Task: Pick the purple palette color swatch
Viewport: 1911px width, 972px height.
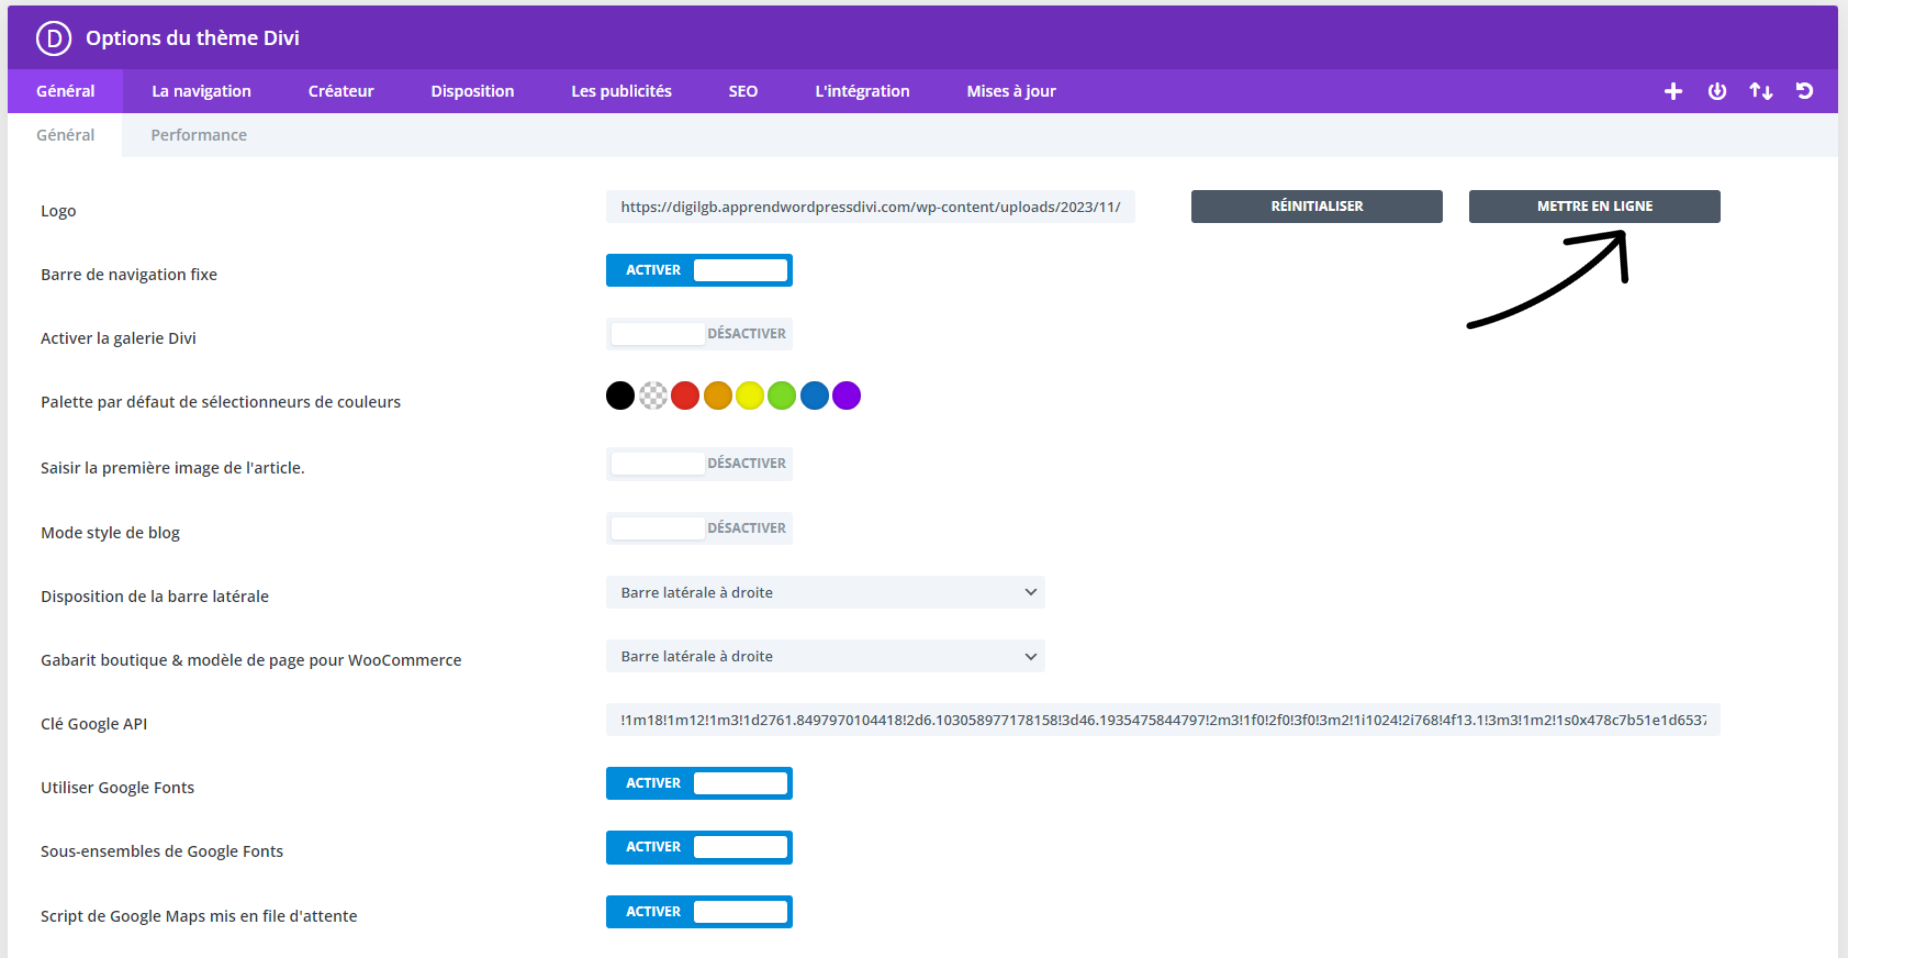Action: [x=847, y=396]
